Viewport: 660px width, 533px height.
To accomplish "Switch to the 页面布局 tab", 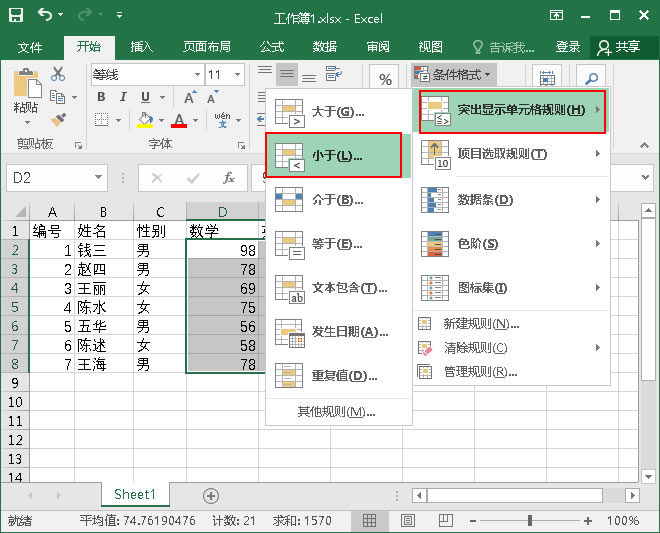I will (x=207, y=47).
